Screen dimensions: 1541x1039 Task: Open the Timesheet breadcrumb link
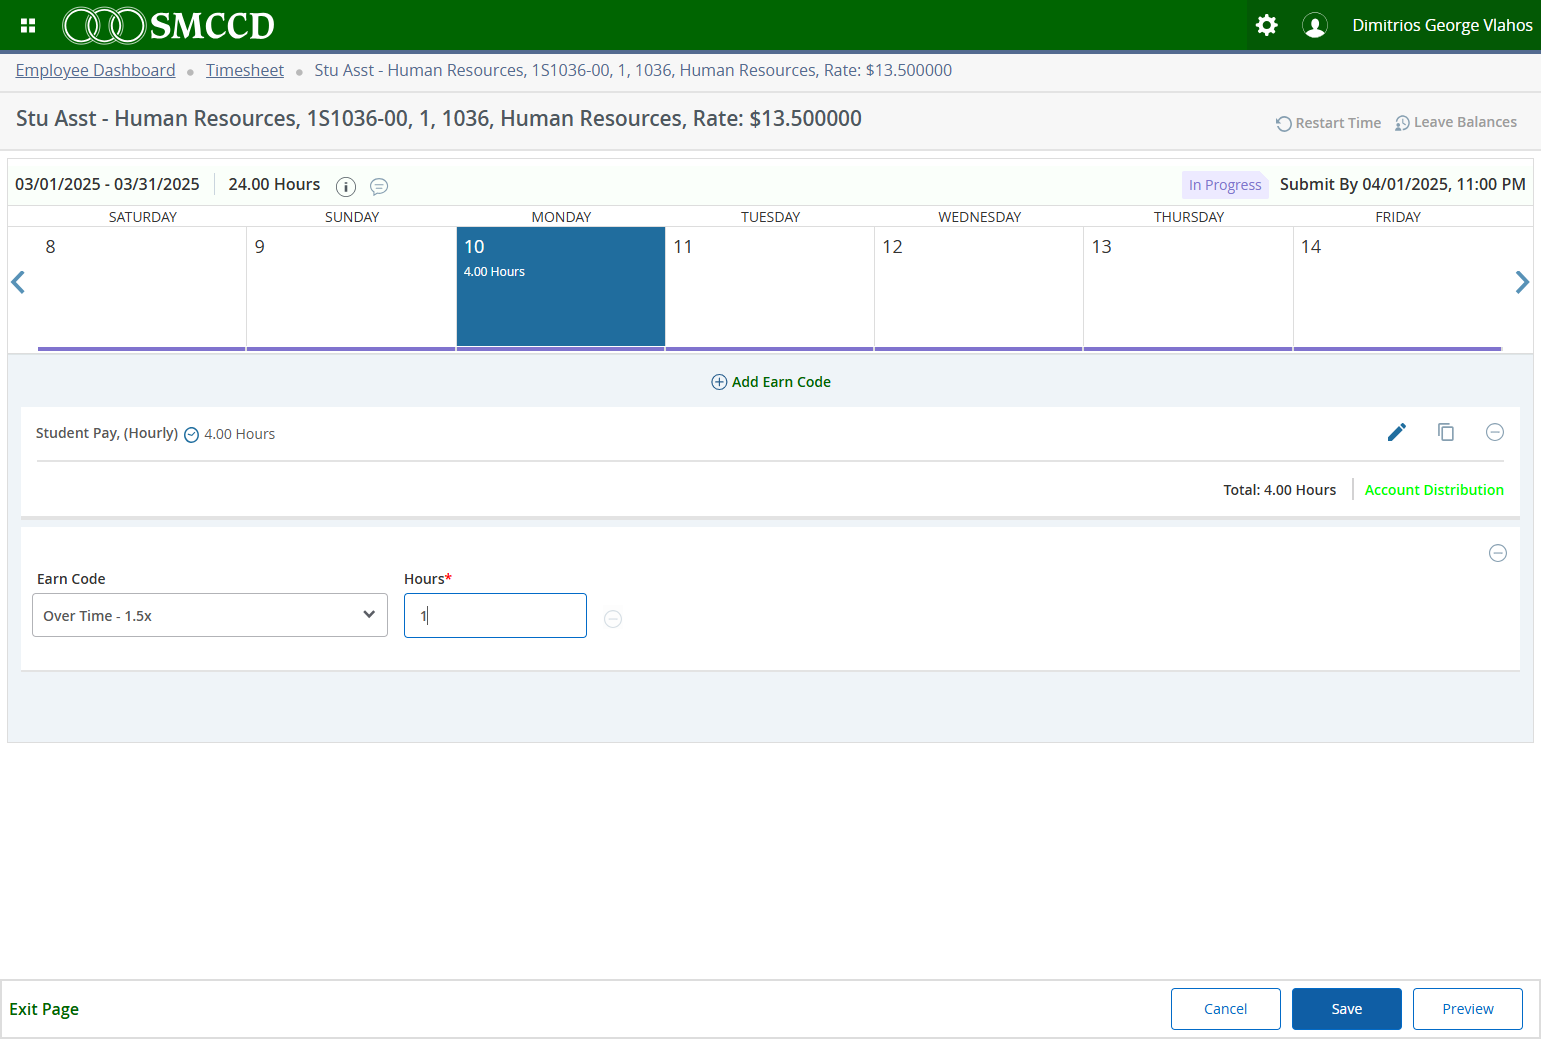click(x=245, y=70)
